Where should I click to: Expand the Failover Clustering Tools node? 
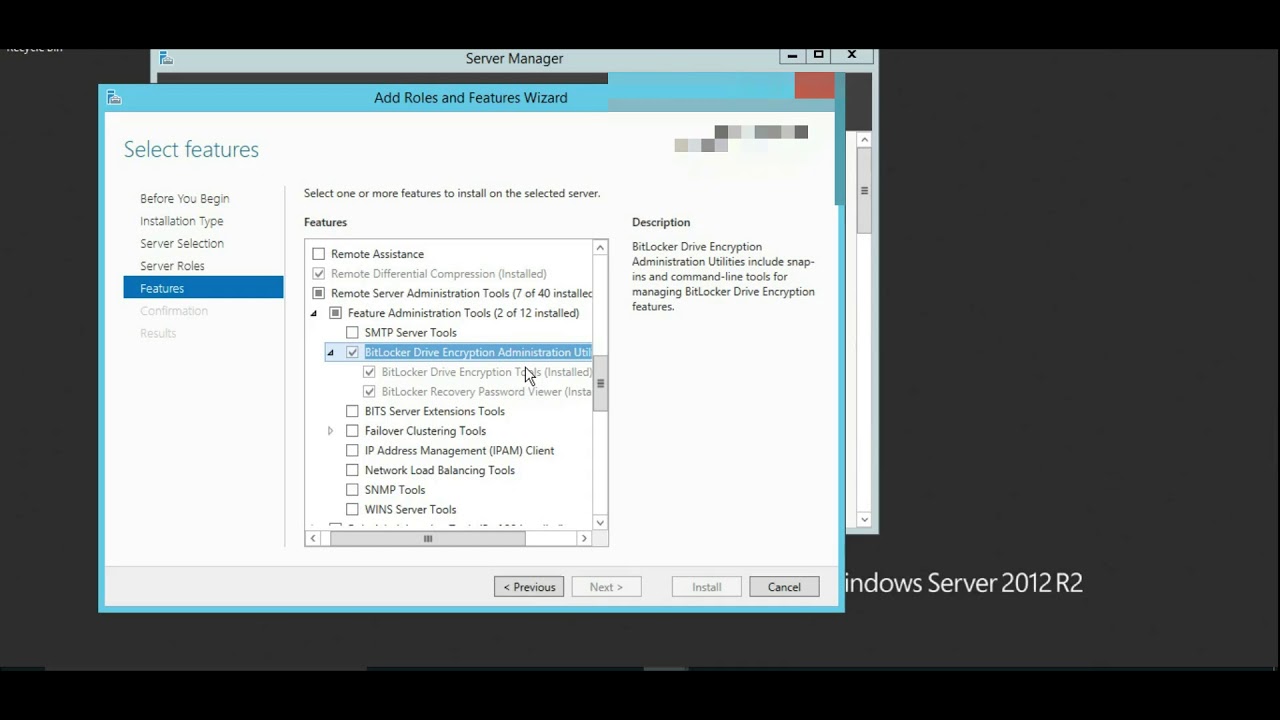(331, 431)
